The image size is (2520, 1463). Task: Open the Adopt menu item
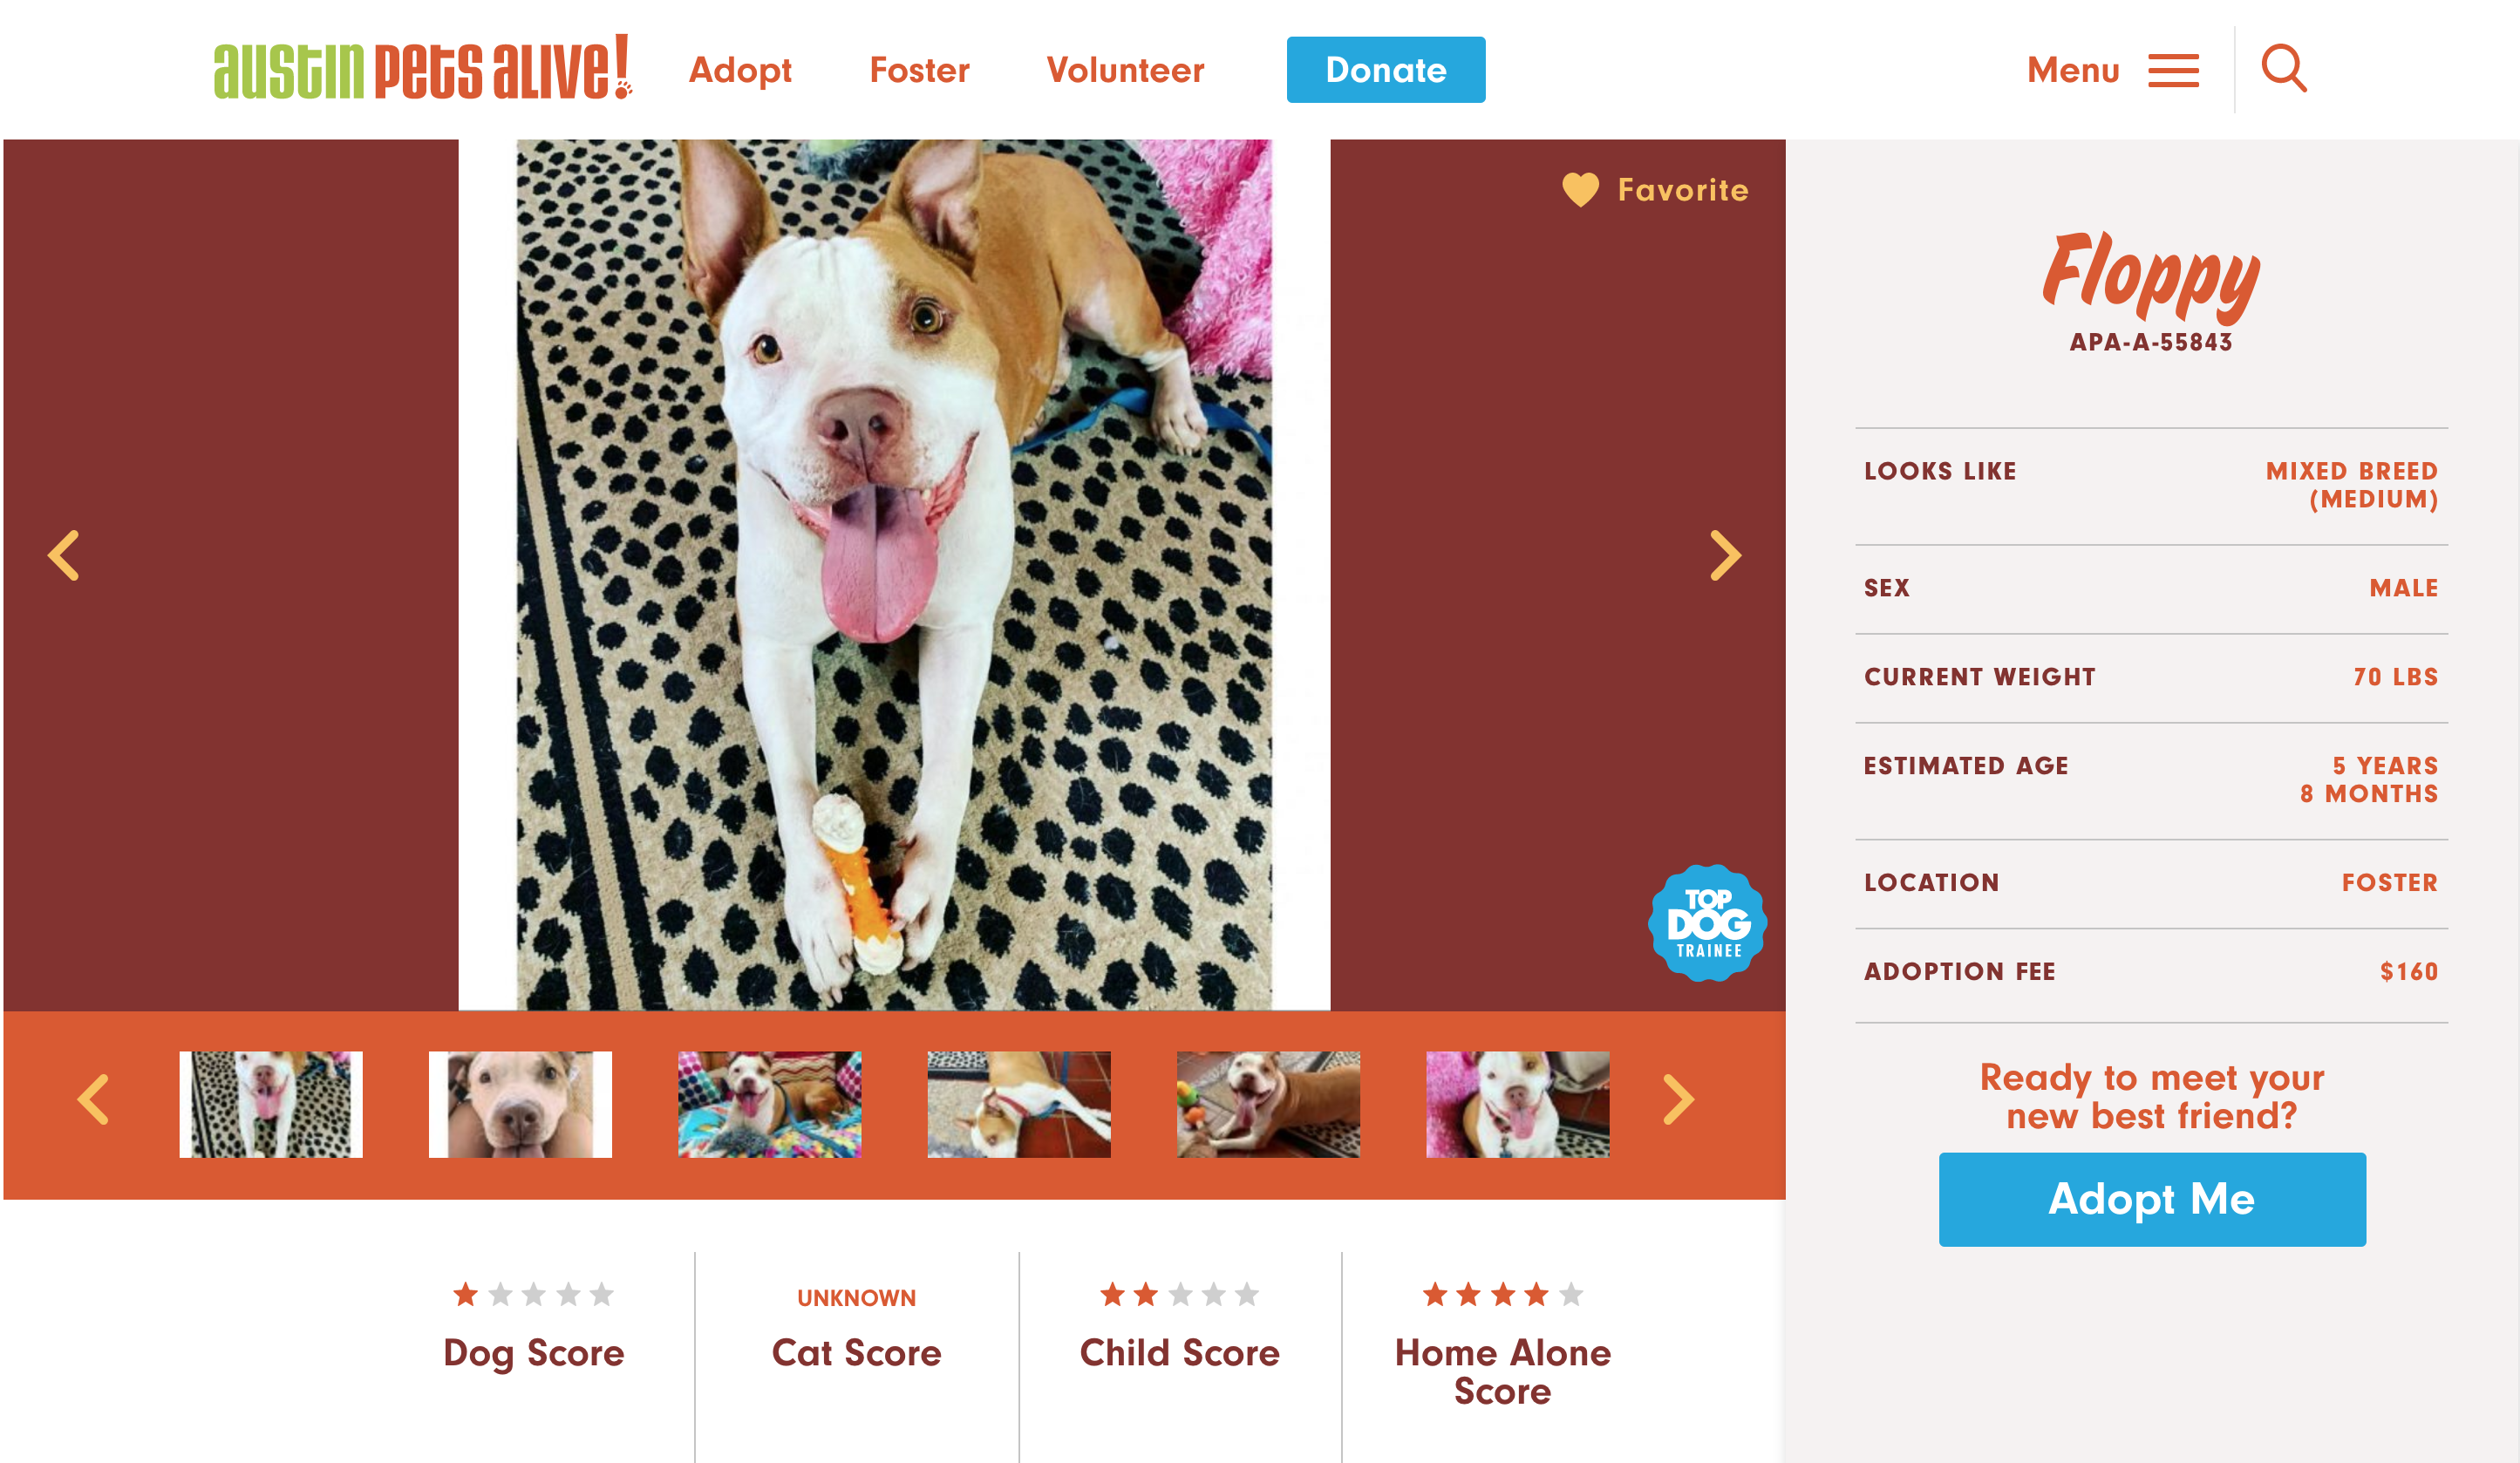(740, 70)
